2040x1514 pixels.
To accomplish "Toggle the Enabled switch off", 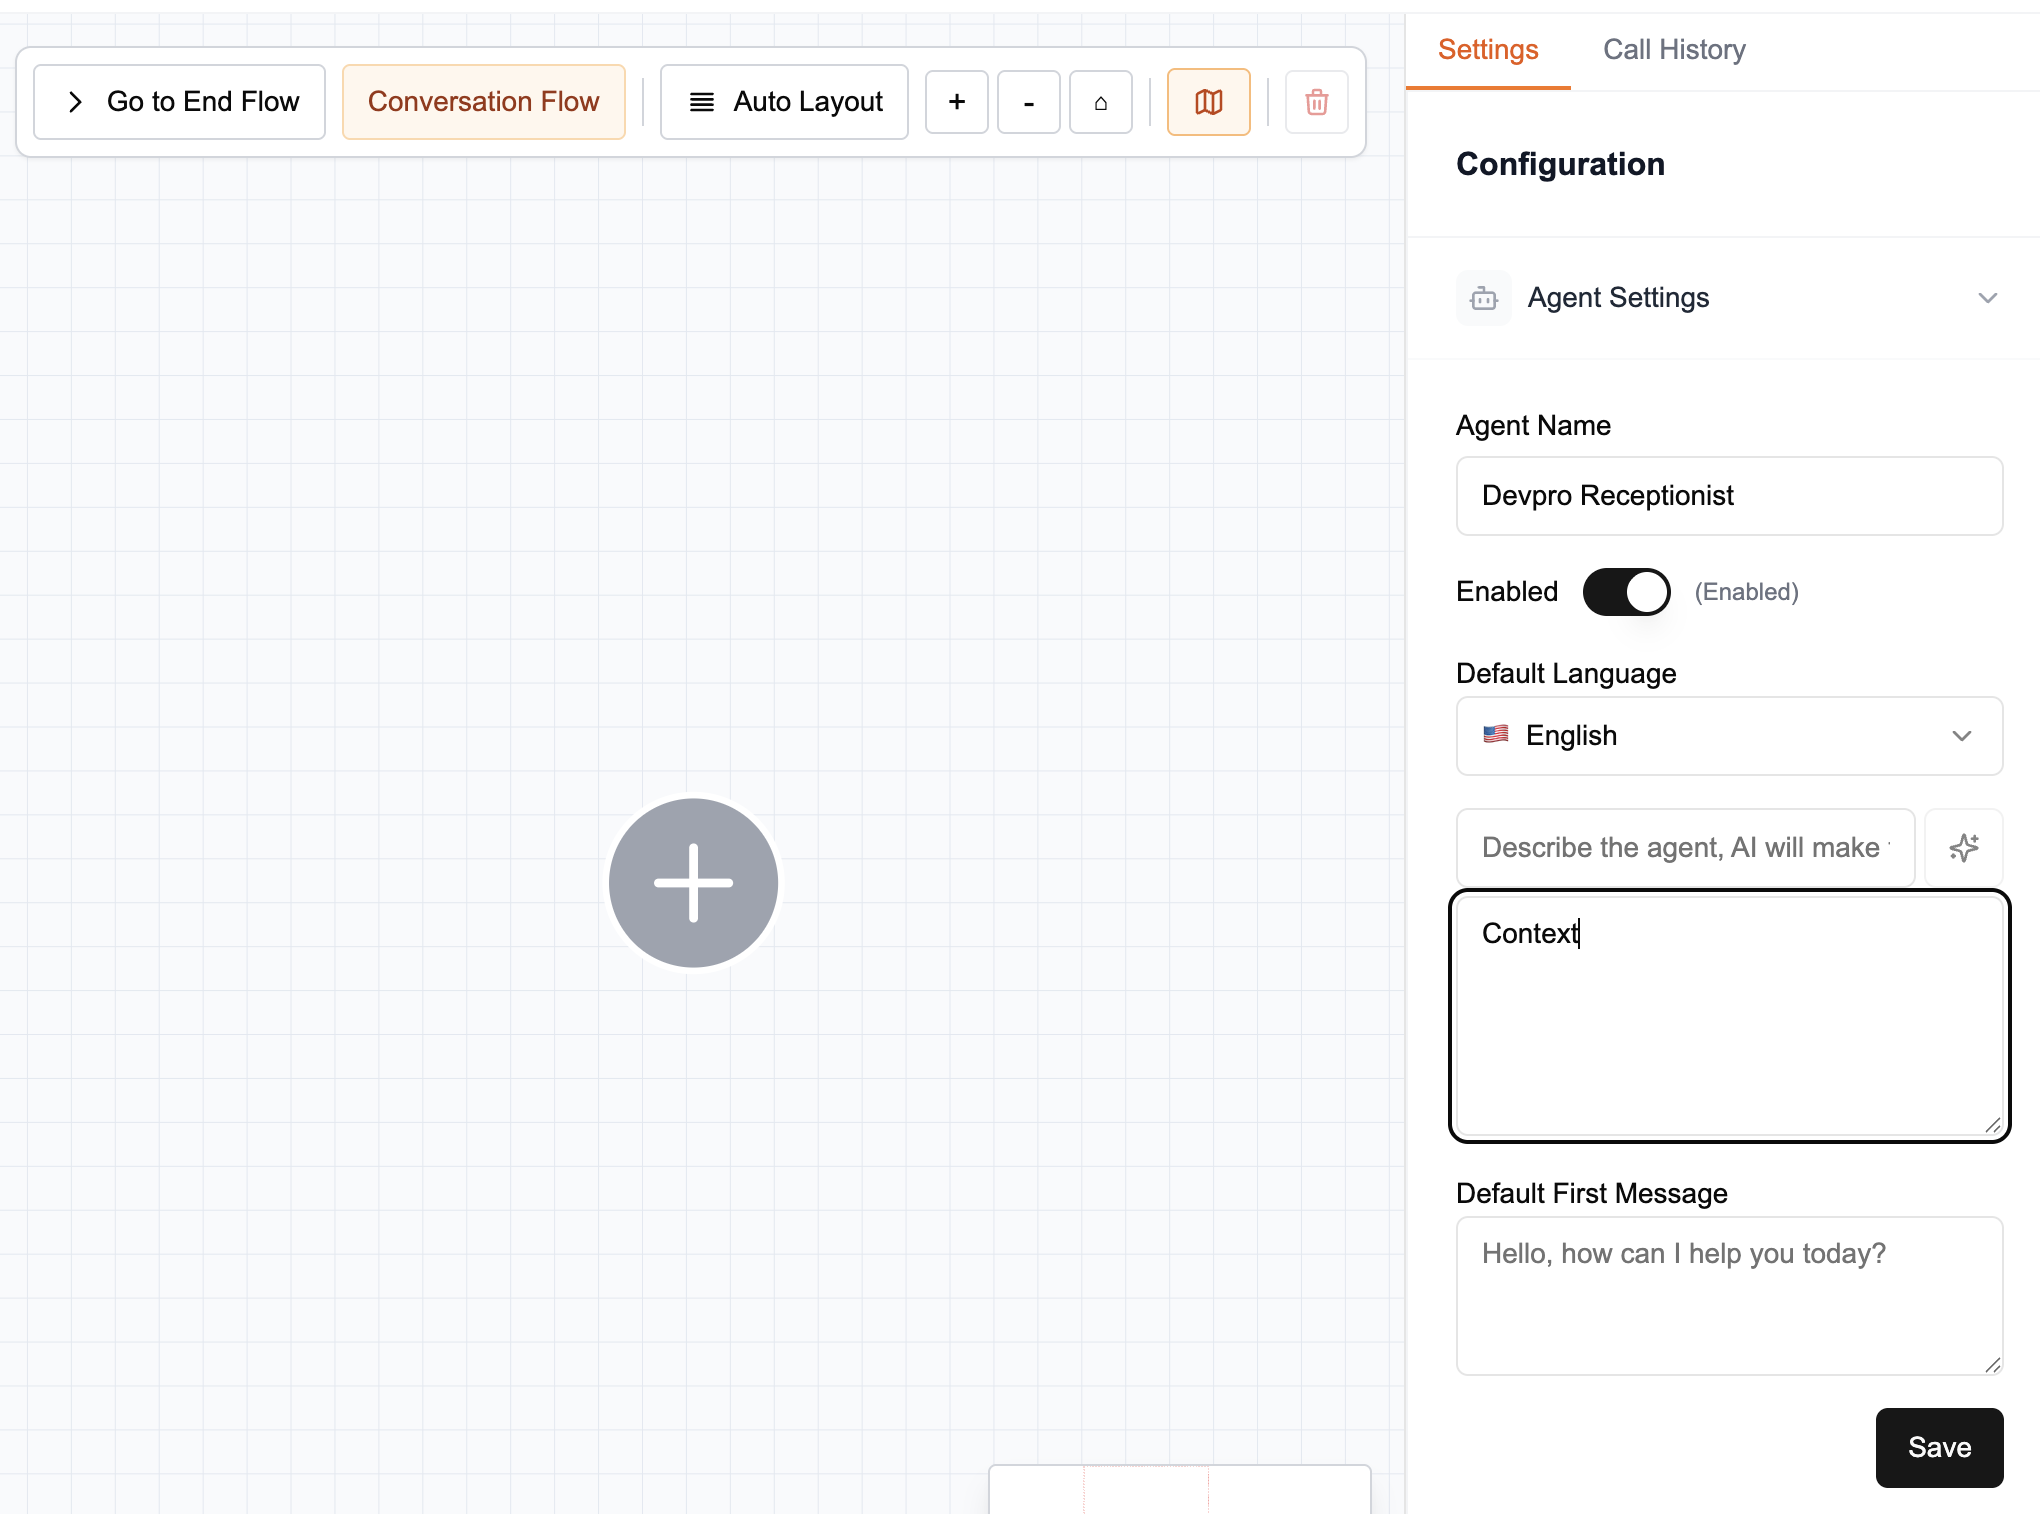I will click(1626, 592).
